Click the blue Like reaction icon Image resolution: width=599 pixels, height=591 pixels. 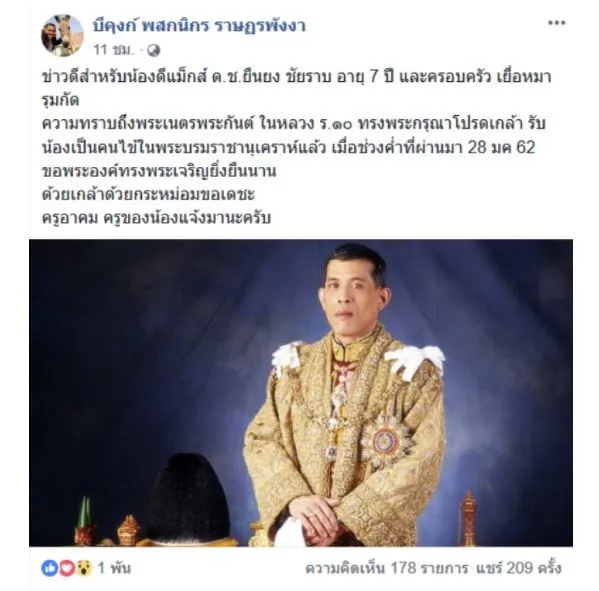(x=49, y=568)
